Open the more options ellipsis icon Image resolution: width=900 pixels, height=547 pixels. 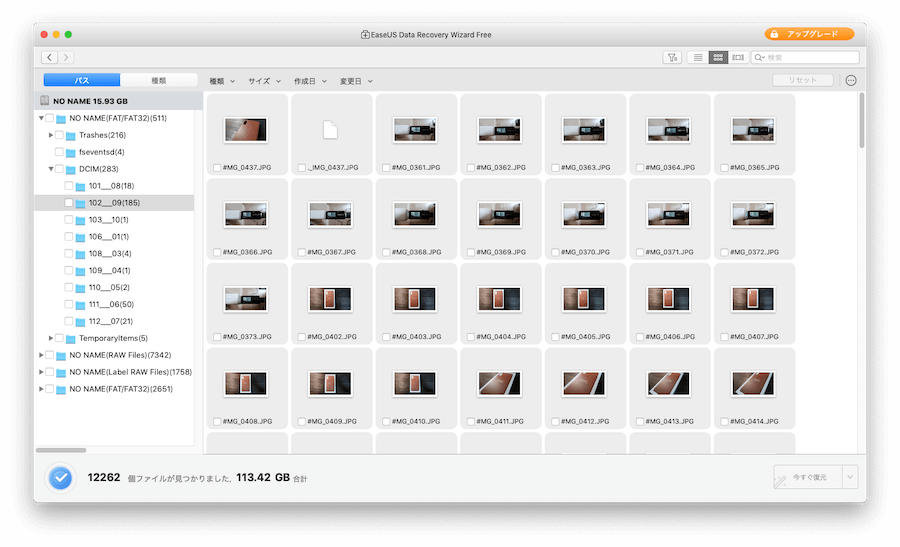point(851,80)
